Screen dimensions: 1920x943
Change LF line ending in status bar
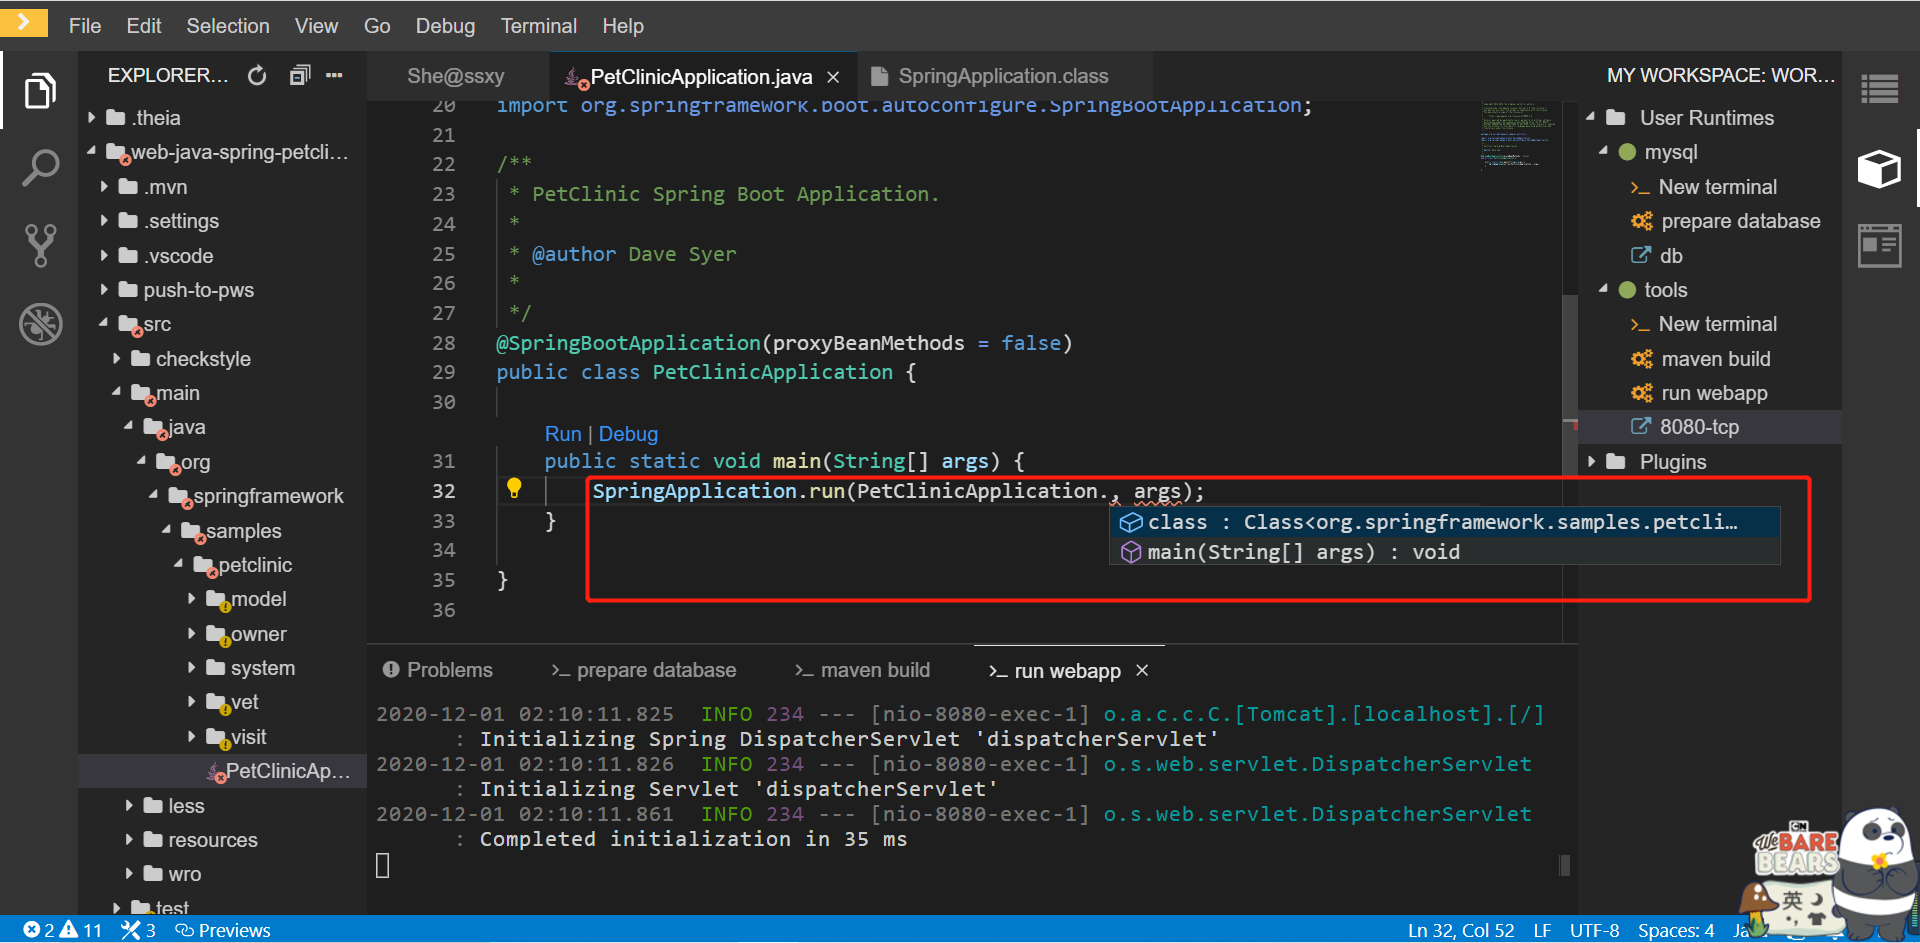[x=1542, y=930]
